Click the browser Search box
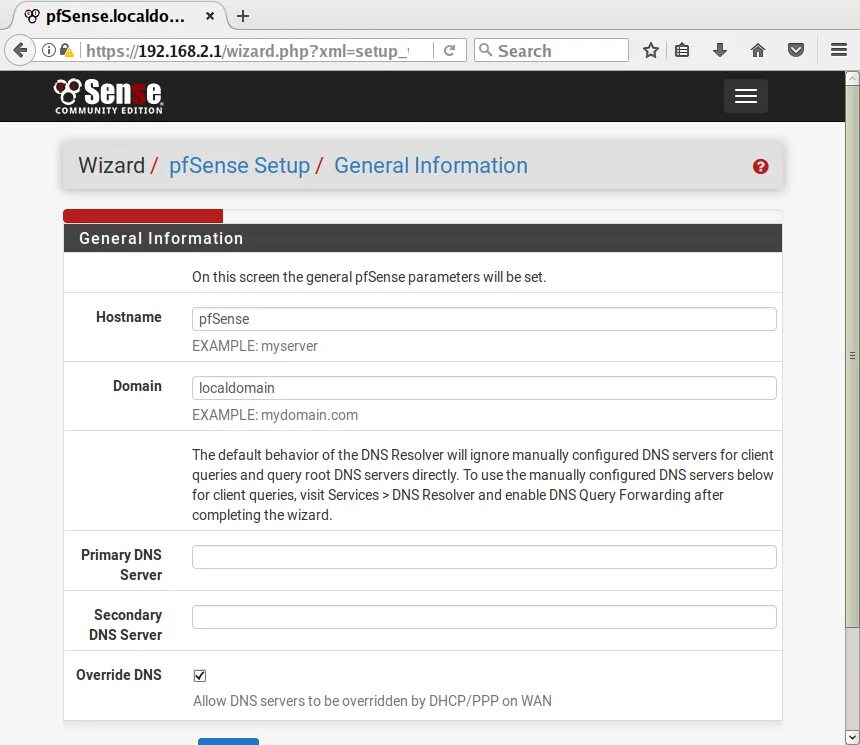Screen dimensions: 860x745 point(551,50)
